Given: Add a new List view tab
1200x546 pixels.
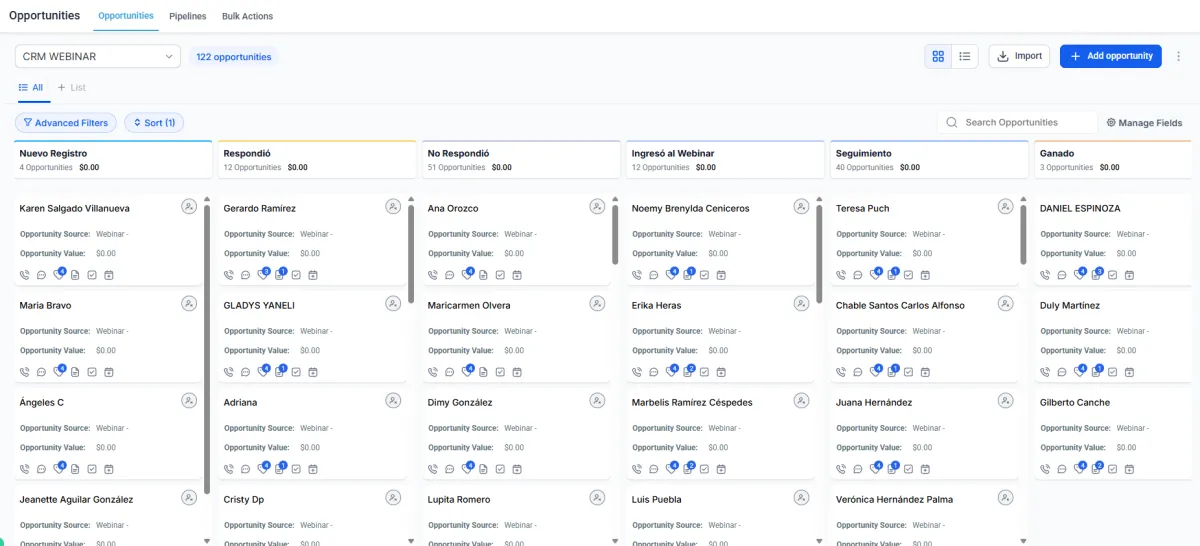Looking at the screenshot, I should (x=72, y=88).
